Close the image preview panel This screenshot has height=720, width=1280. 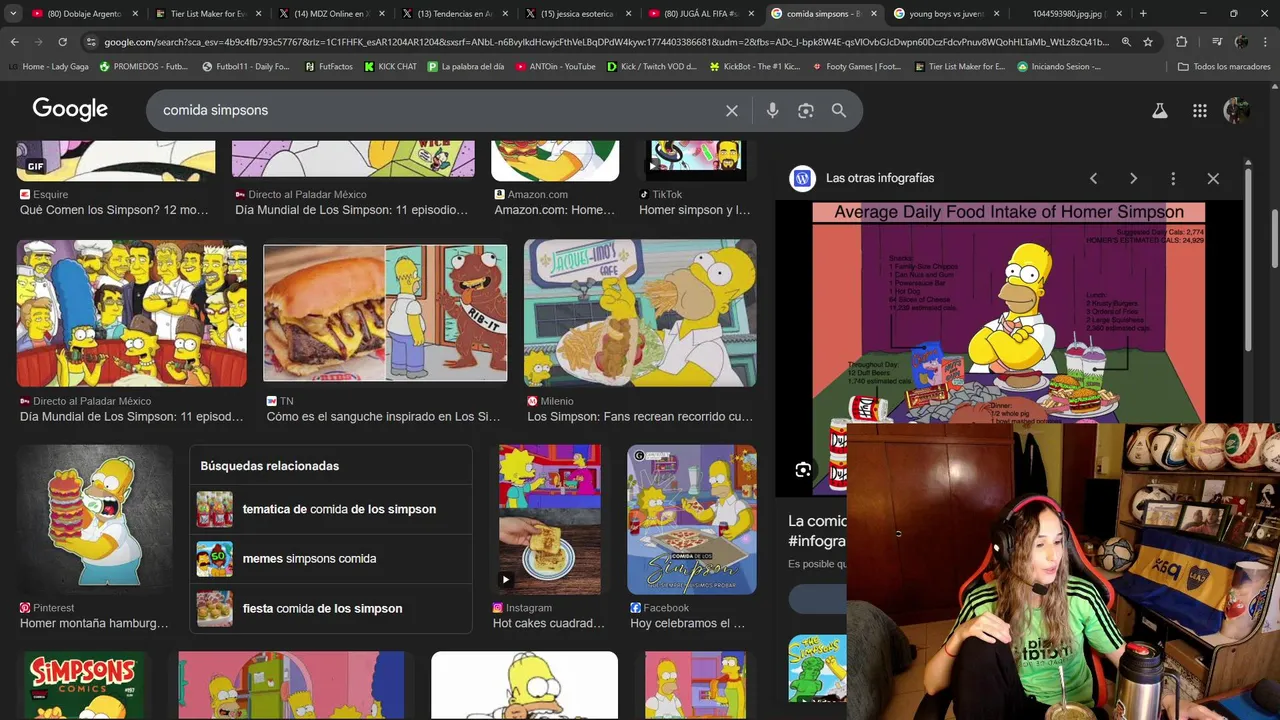tap(1213, 178)
